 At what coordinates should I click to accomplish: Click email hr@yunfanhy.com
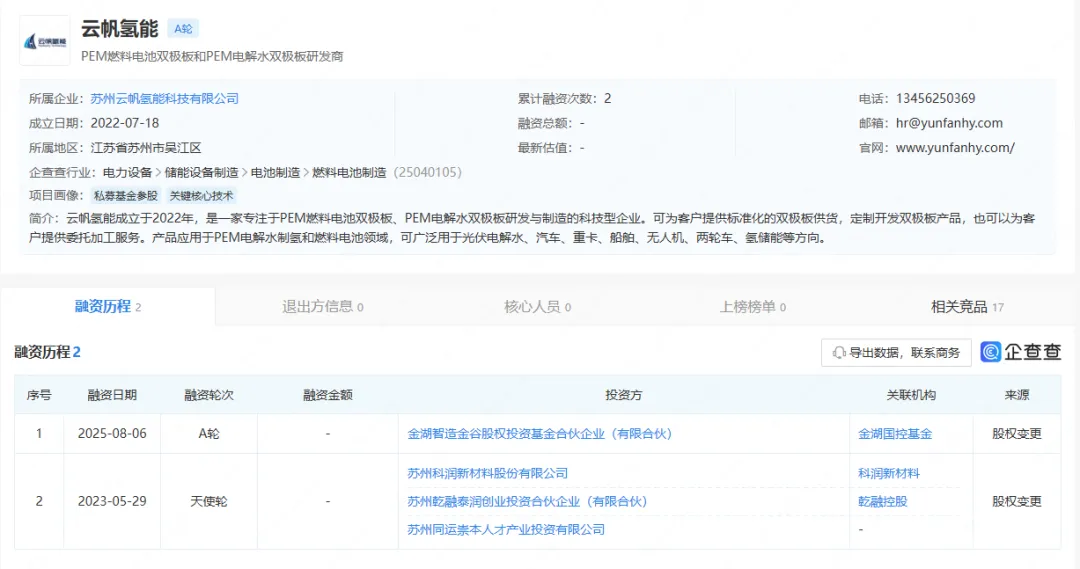click(x=949, y=123)
